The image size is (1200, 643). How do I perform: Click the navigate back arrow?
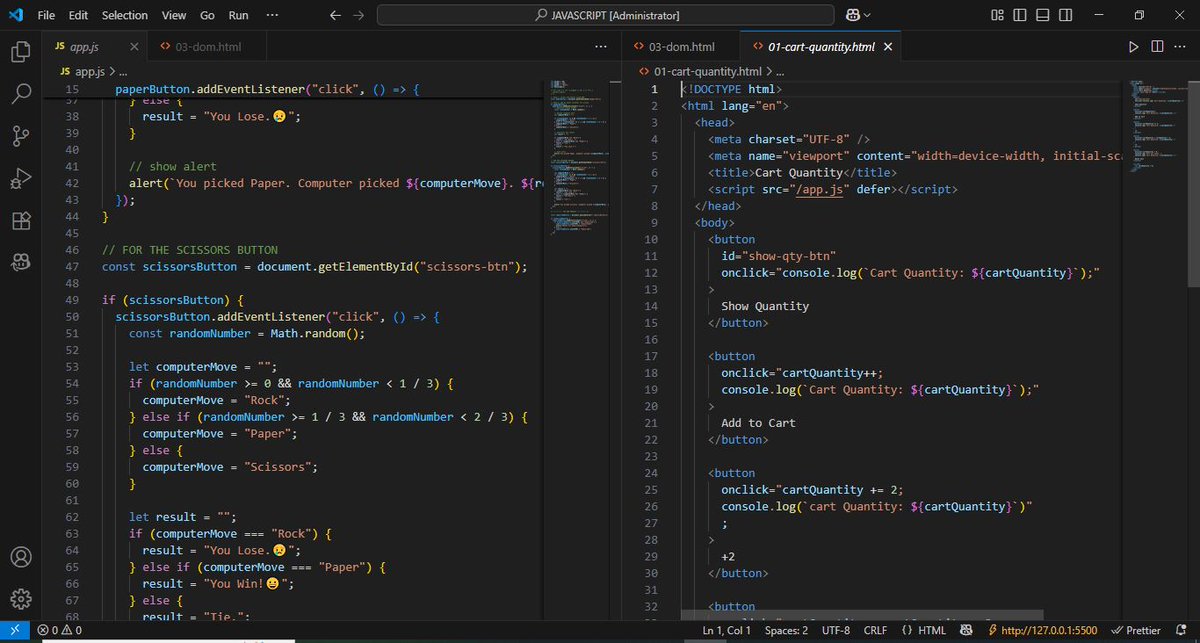coord(335,15)
